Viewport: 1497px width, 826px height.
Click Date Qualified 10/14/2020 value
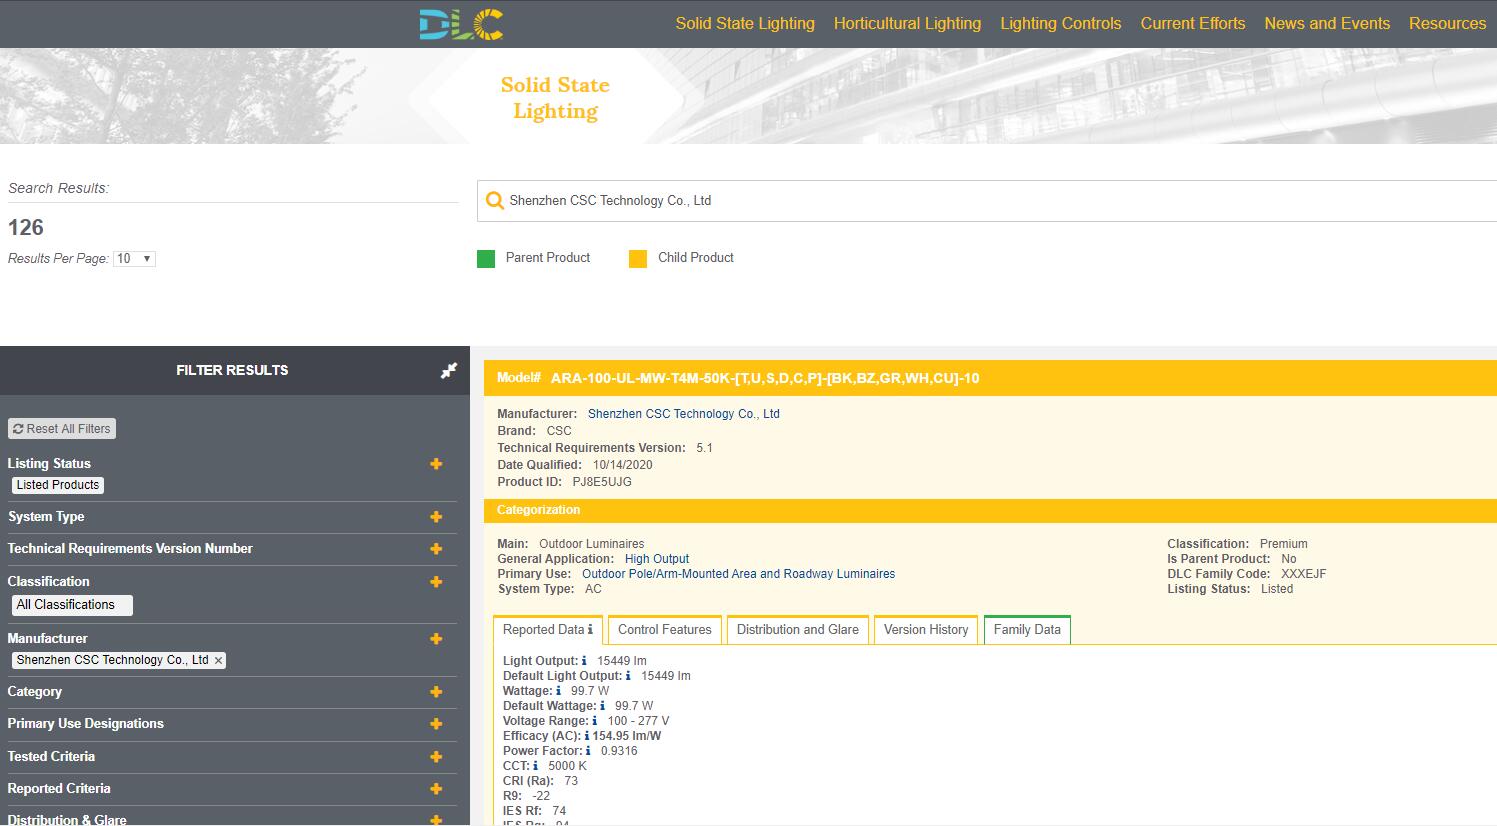point(622,465)
